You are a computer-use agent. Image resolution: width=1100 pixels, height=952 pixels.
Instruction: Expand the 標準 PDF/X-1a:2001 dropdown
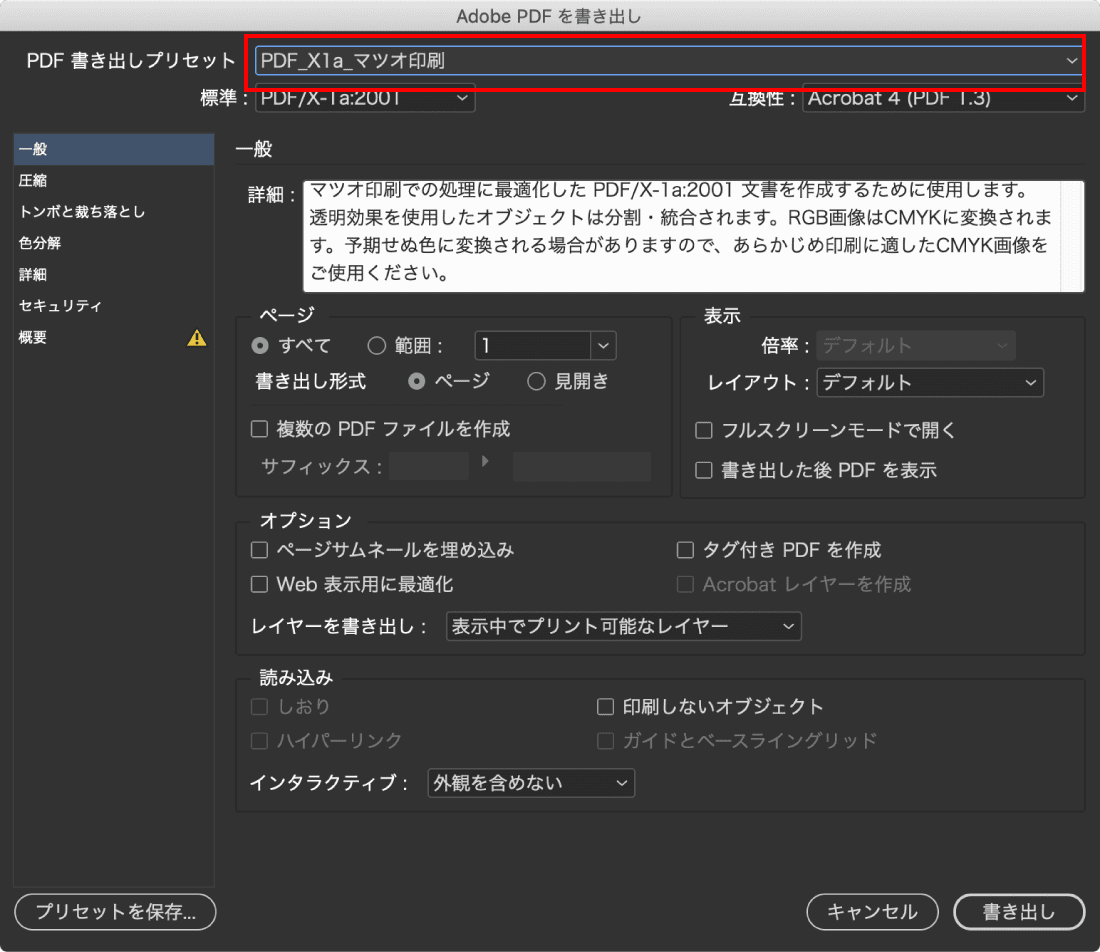point(365,98)
